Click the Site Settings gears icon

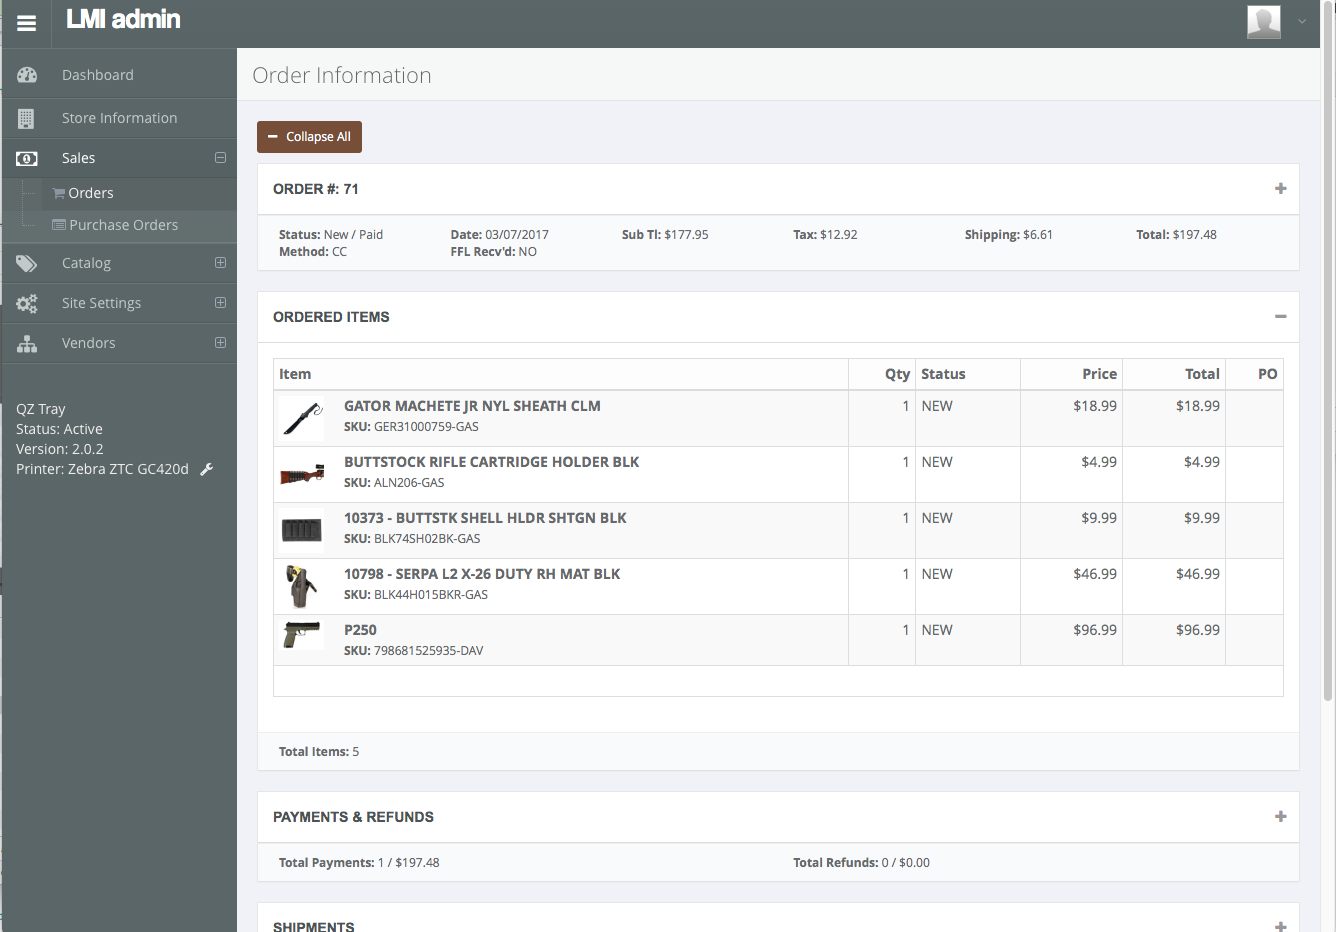click(x=27, y=303)
